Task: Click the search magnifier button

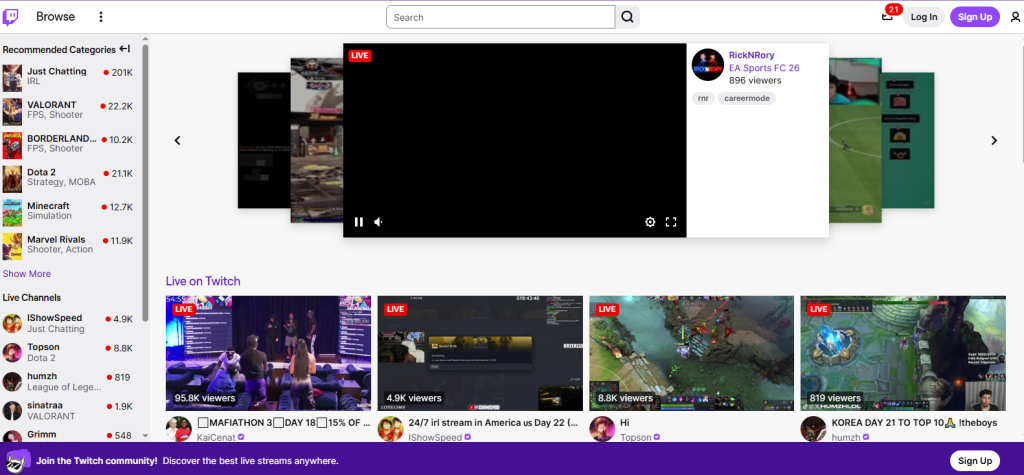Action: 627,17
